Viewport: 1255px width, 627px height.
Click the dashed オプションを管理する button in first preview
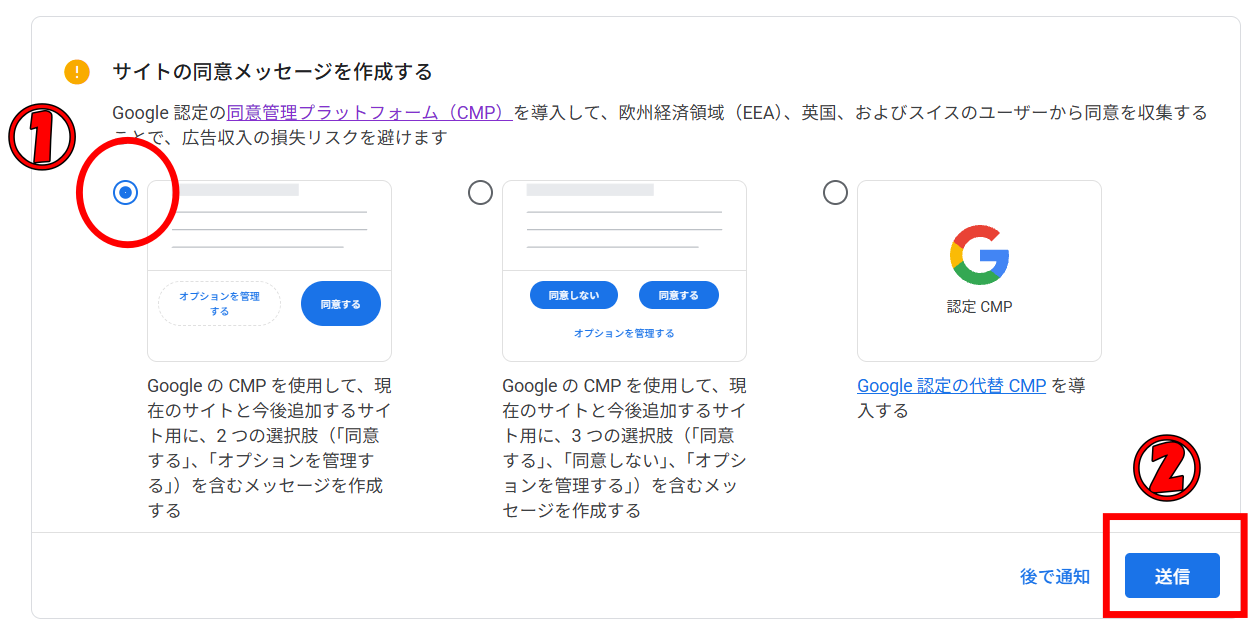point(219,304)
